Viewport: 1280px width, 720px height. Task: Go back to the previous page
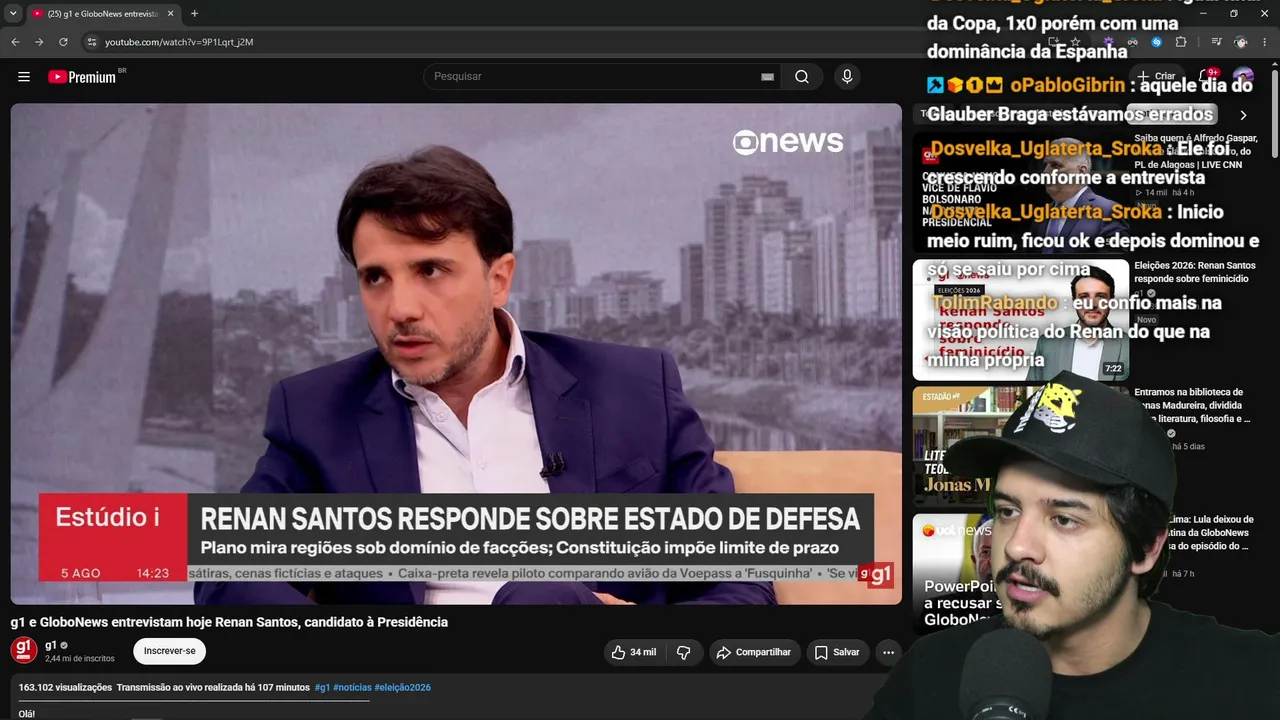[15, 42]
